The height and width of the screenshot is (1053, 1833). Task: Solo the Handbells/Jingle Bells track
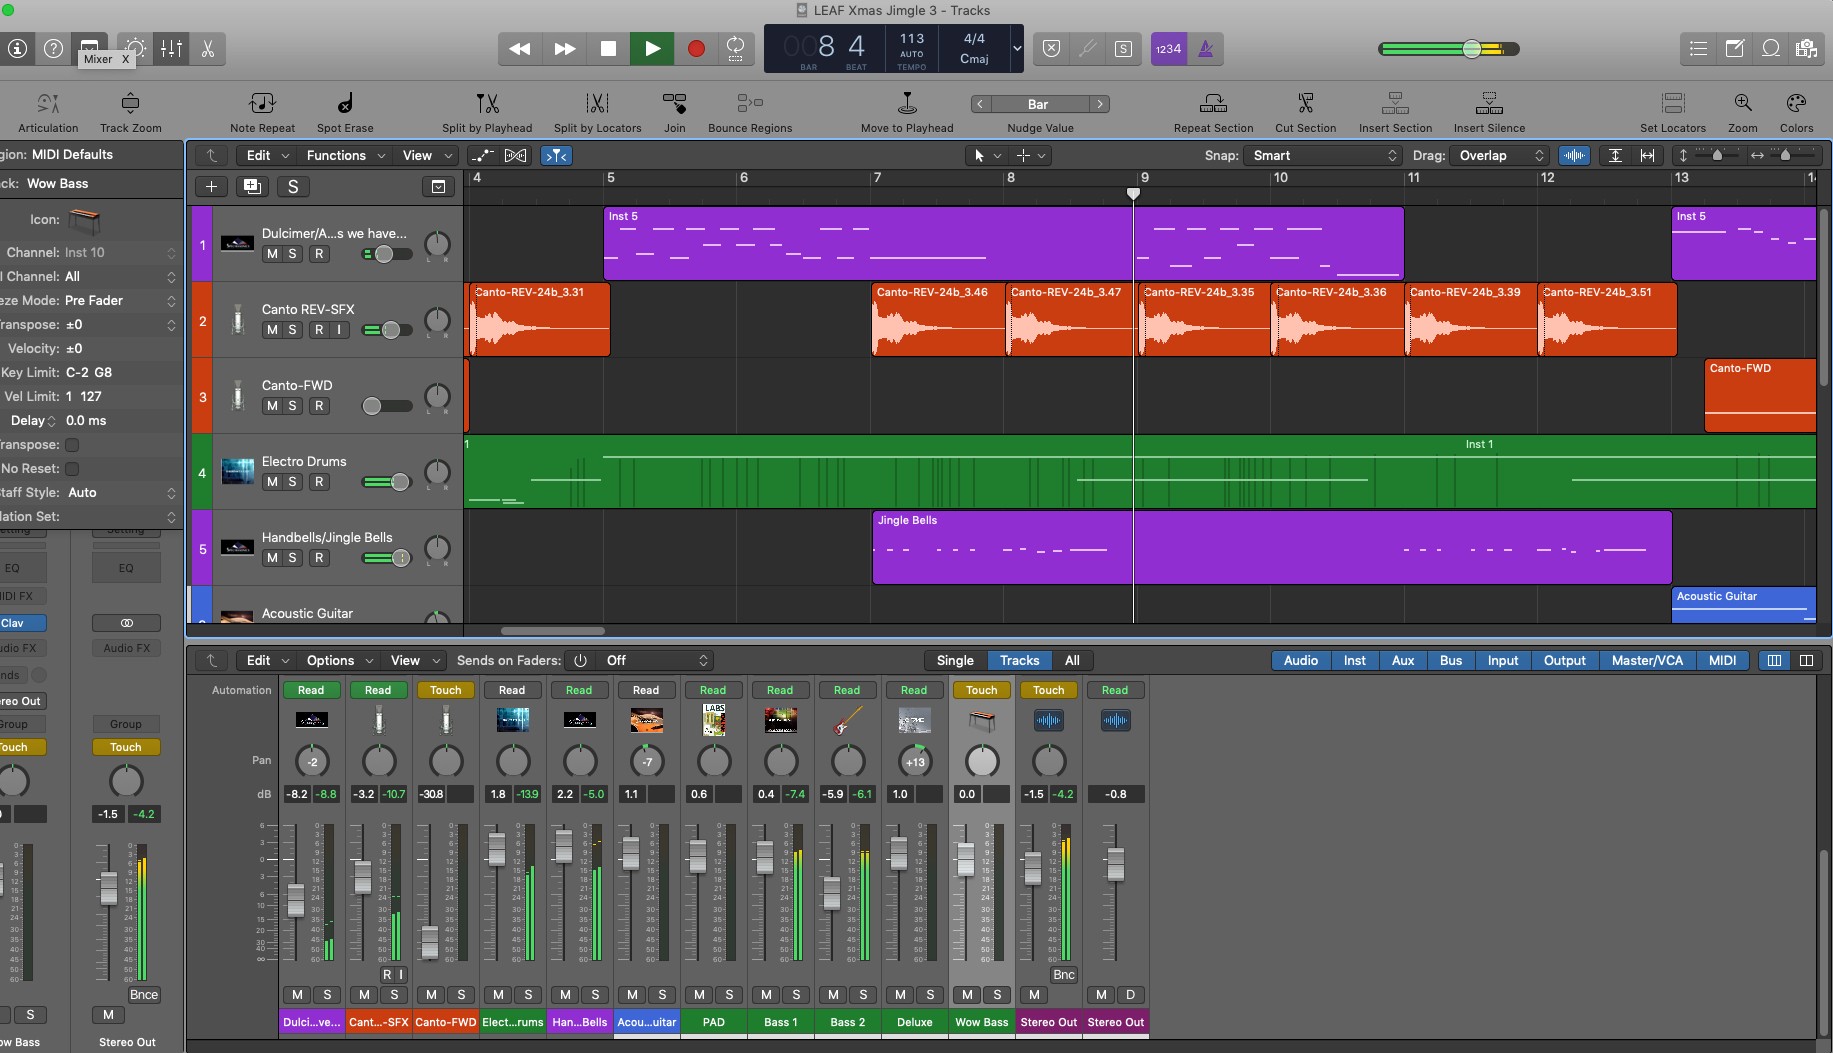(x=293, y=558)
